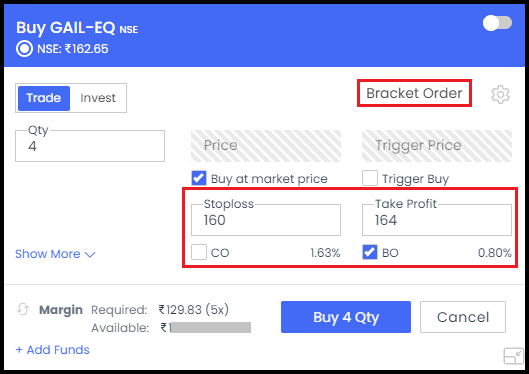
Task: Tick the CO cover order checkbox
Action: pos(199,252)
